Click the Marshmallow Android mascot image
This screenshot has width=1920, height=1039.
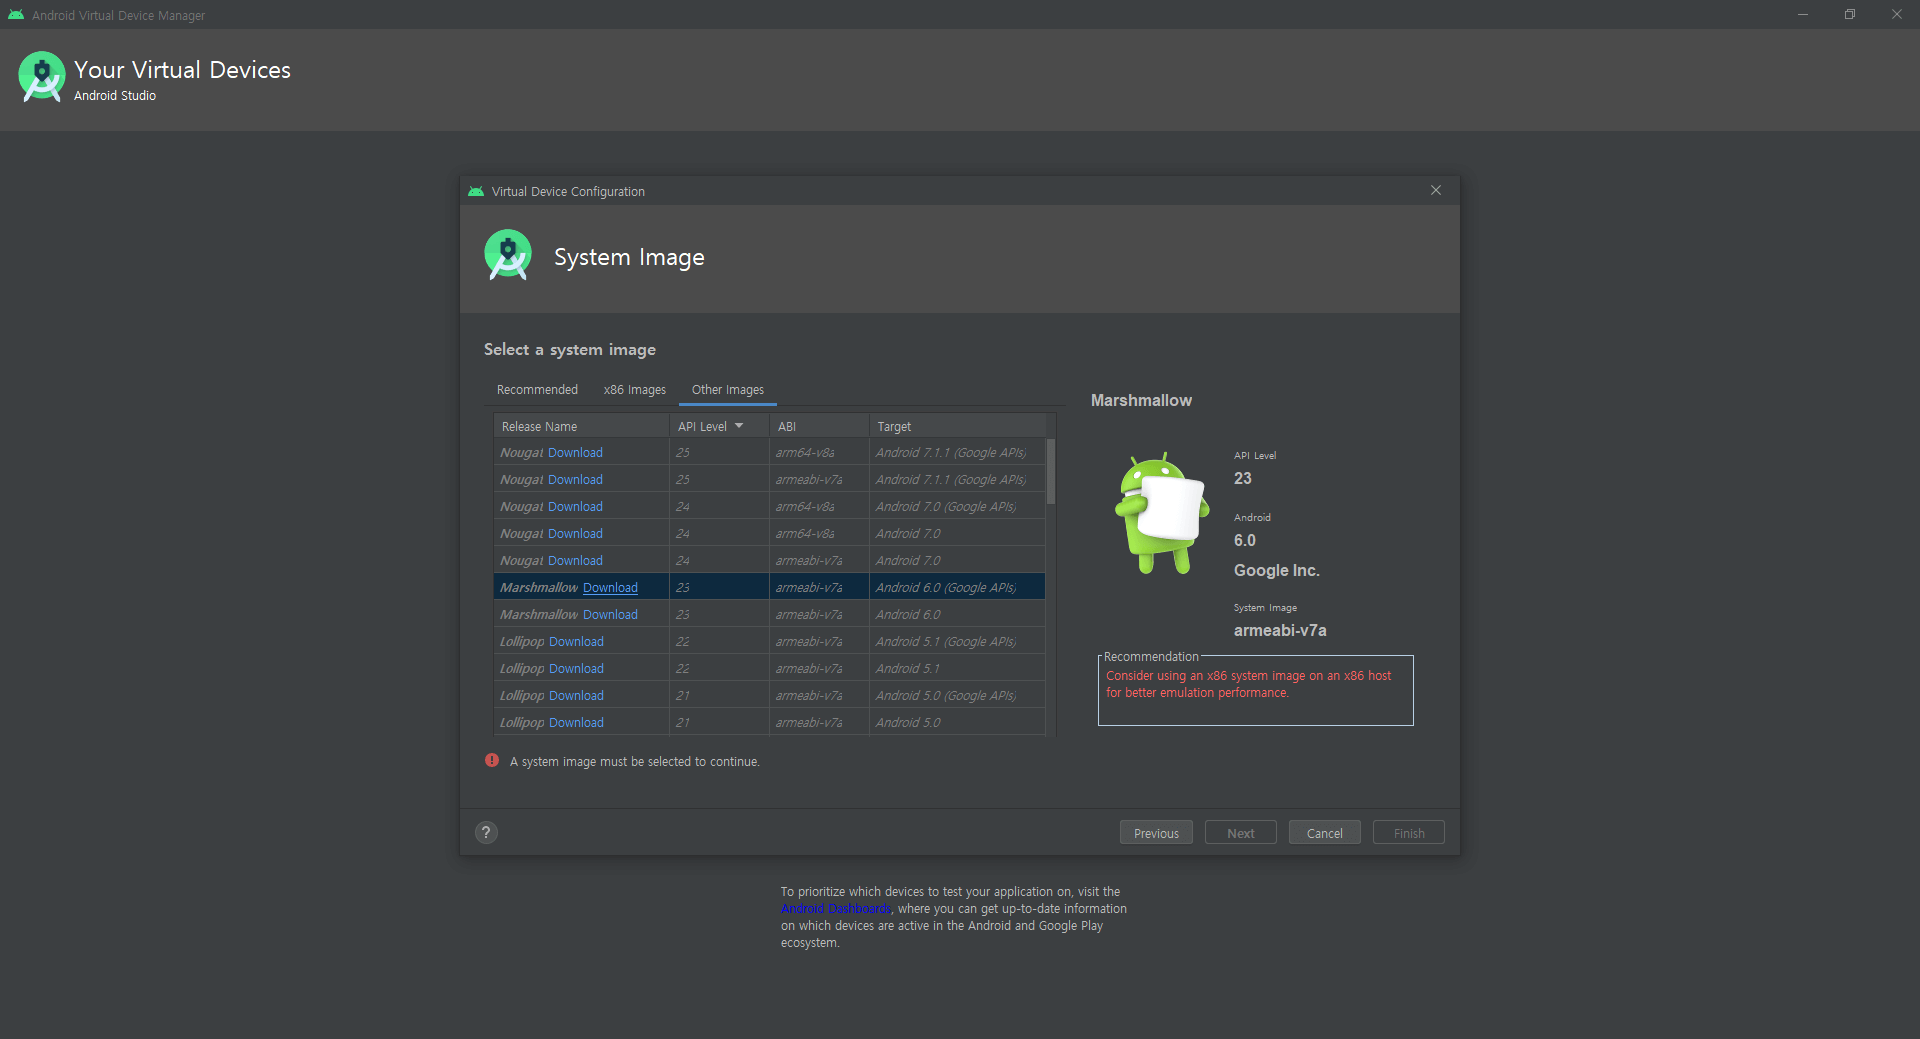point(1161,513)
